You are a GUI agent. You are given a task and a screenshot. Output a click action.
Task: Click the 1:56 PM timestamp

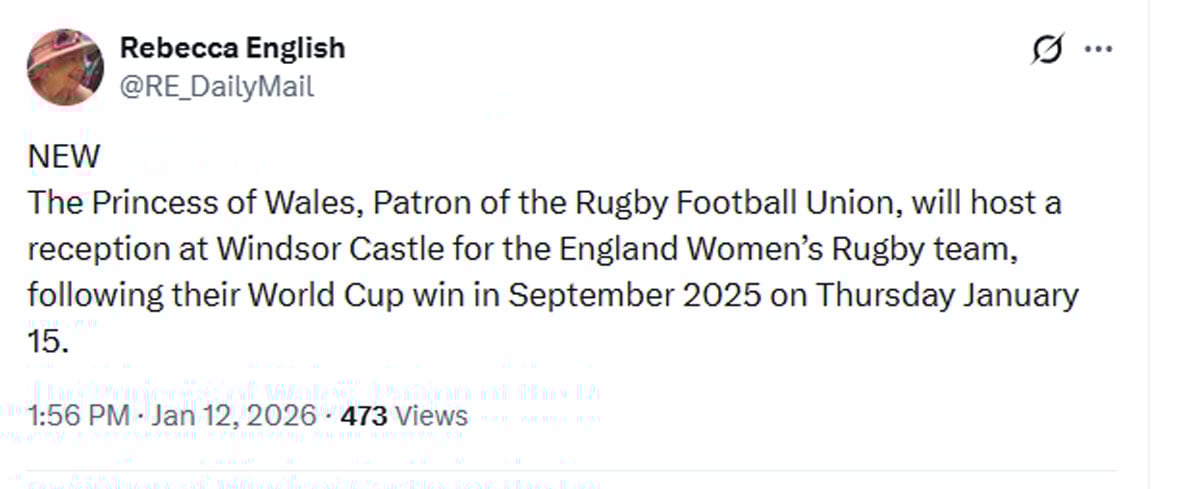pos(76,415)
